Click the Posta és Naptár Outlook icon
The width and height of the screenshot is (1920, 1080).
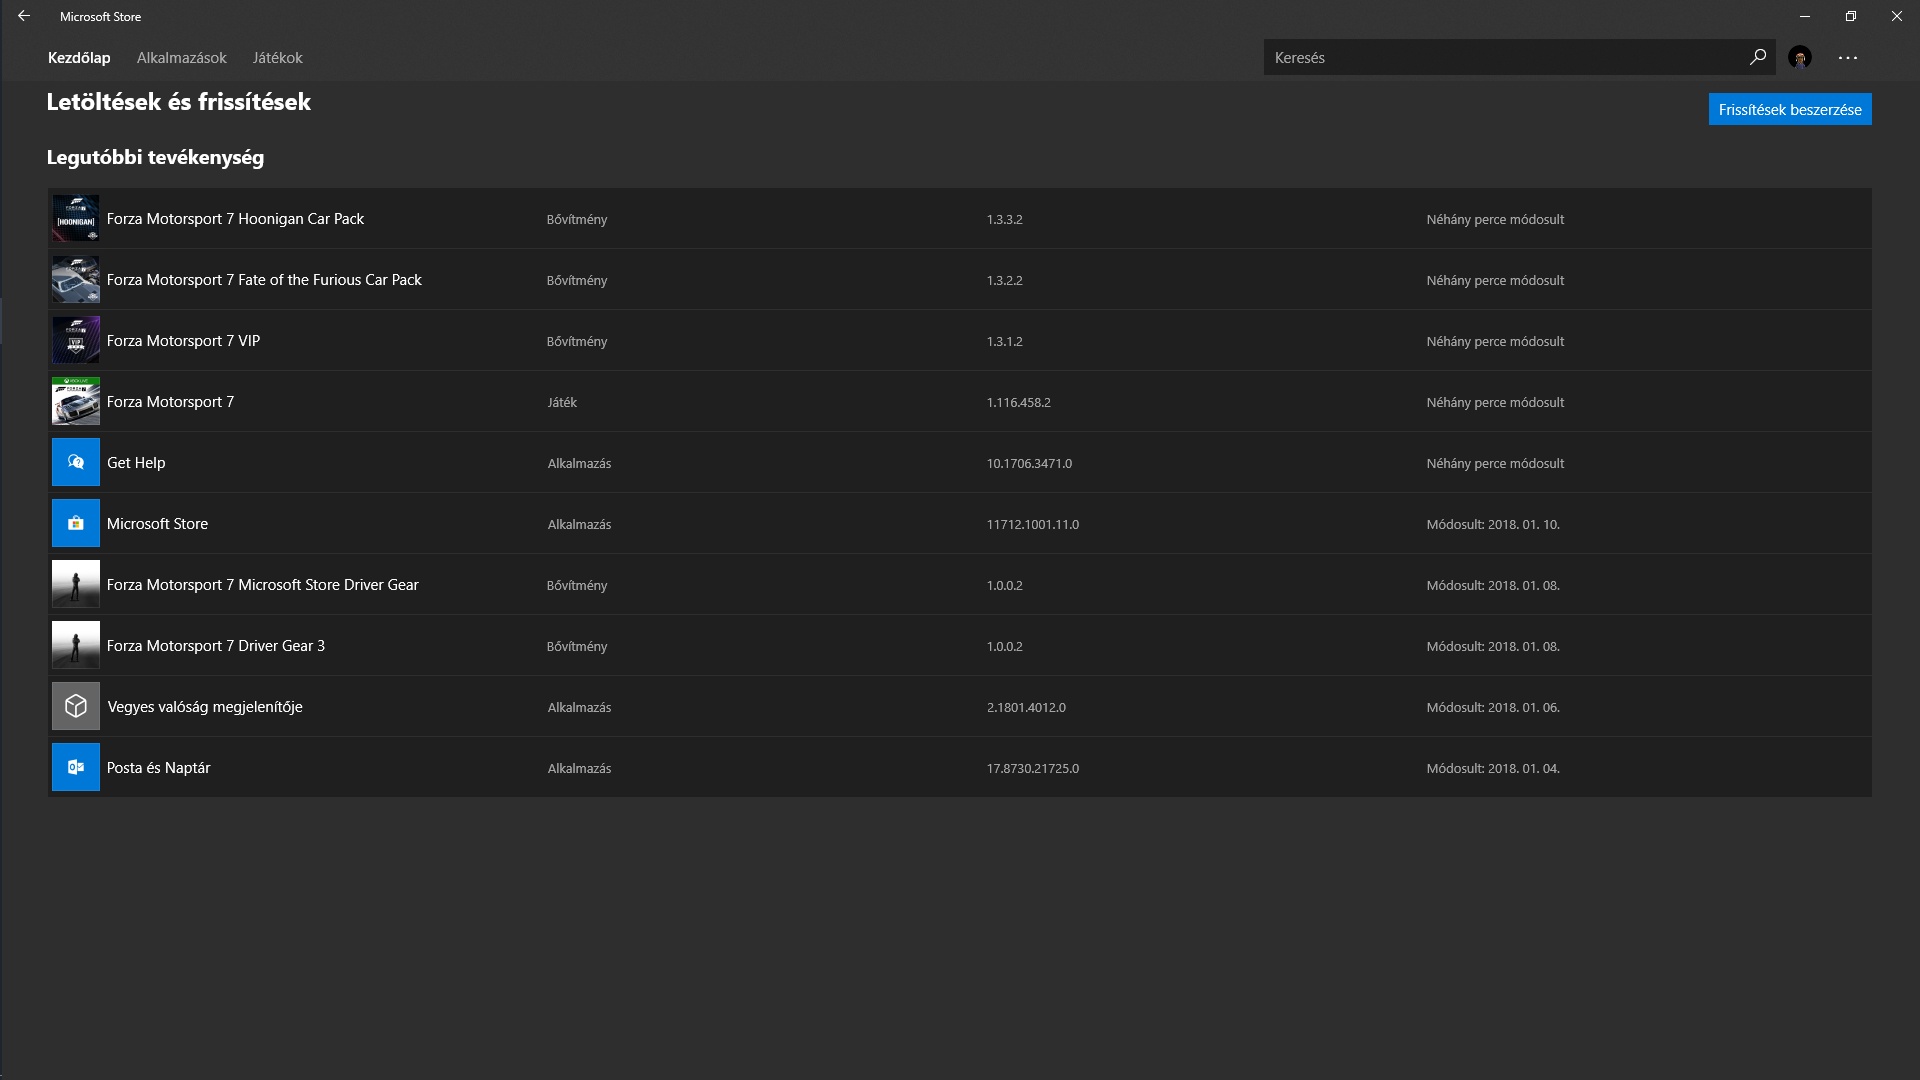[x=76, y=767]
